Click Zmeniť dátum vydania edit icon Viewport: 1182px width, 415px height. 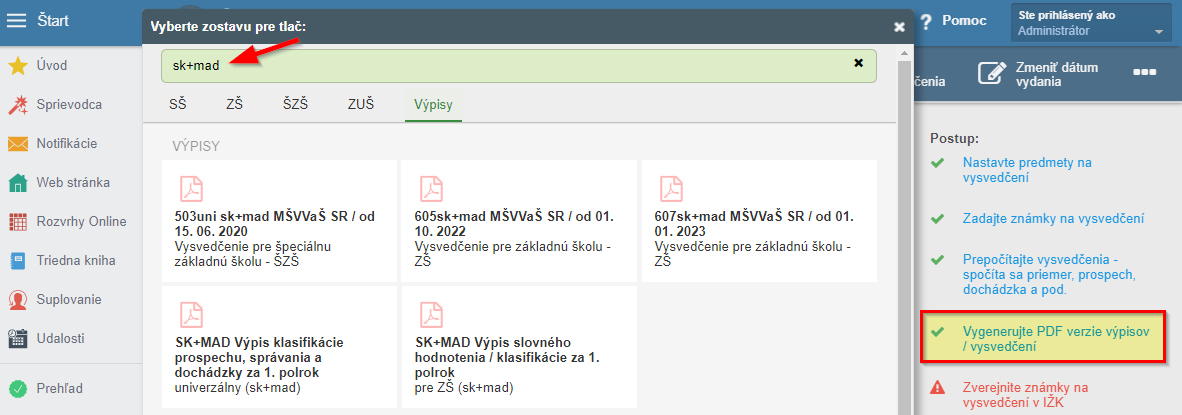991,74
